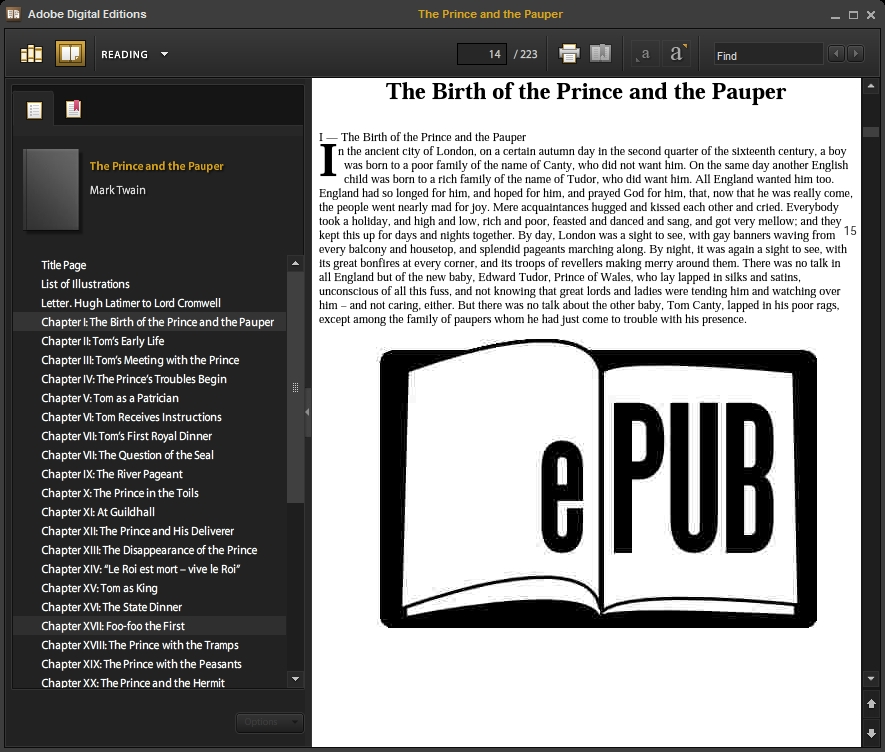The height and width of the screenshot is (752, 885).
Task: Close the Adobe Digital Editions window
Action: pos(871,15)
